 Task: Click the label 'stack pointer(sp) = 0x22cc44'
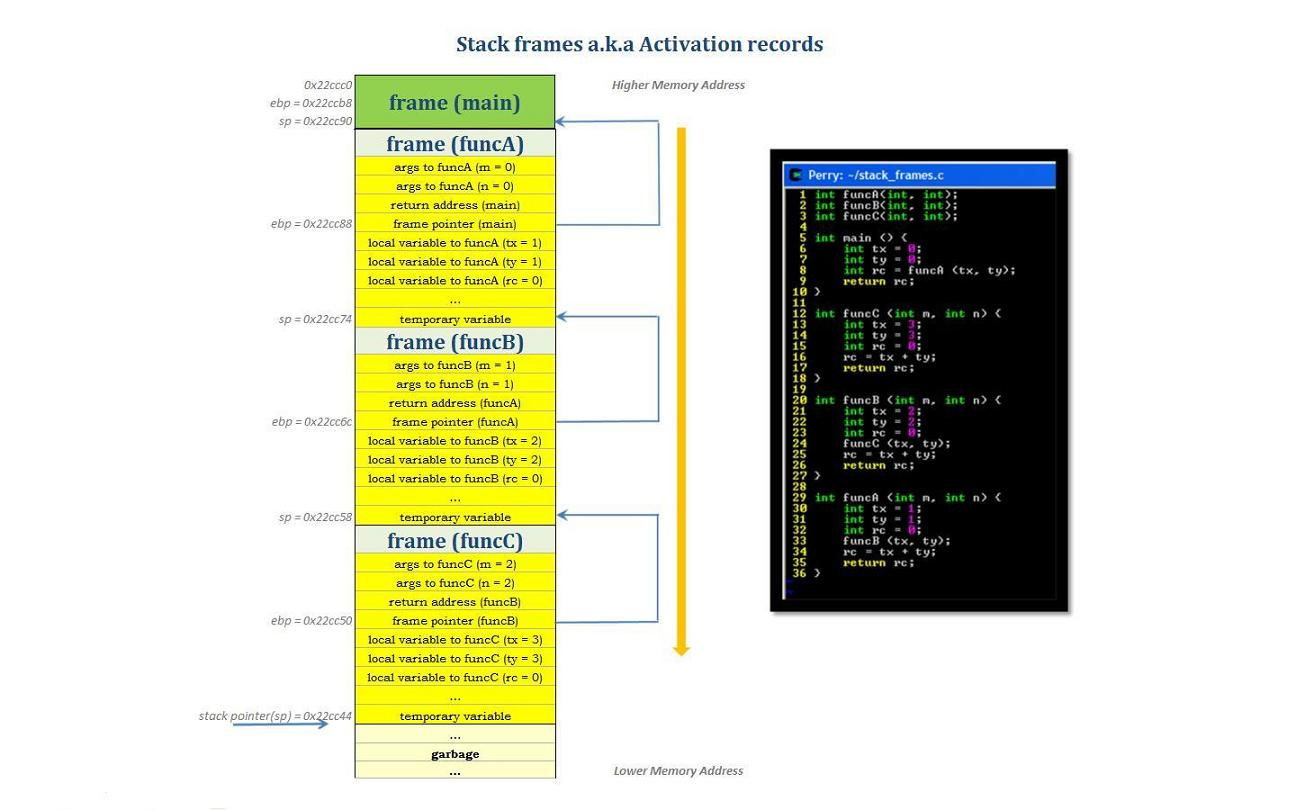(x=275, y=716)
